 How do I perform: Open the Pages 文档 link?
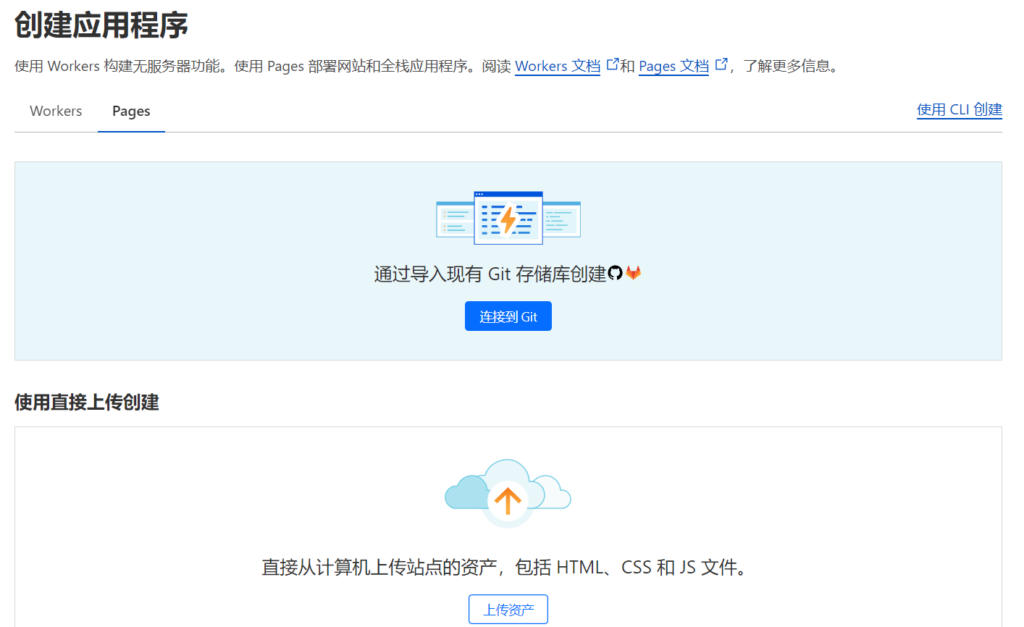673,67
